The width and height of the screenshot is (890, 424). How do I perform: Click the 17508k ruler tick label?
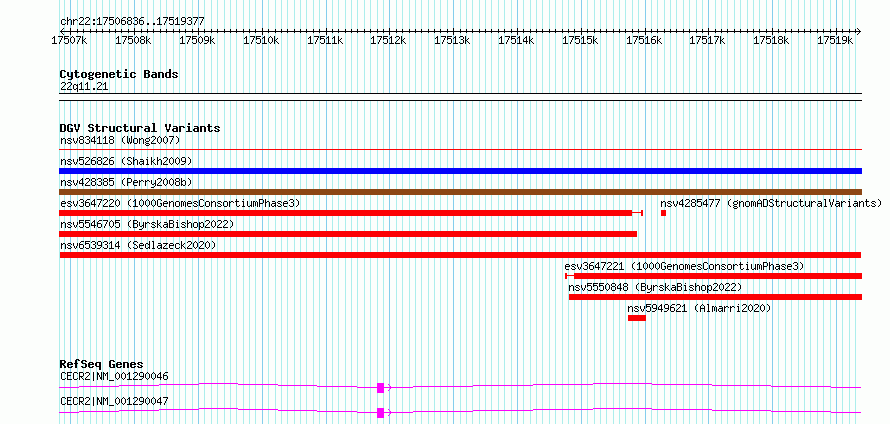133,40
